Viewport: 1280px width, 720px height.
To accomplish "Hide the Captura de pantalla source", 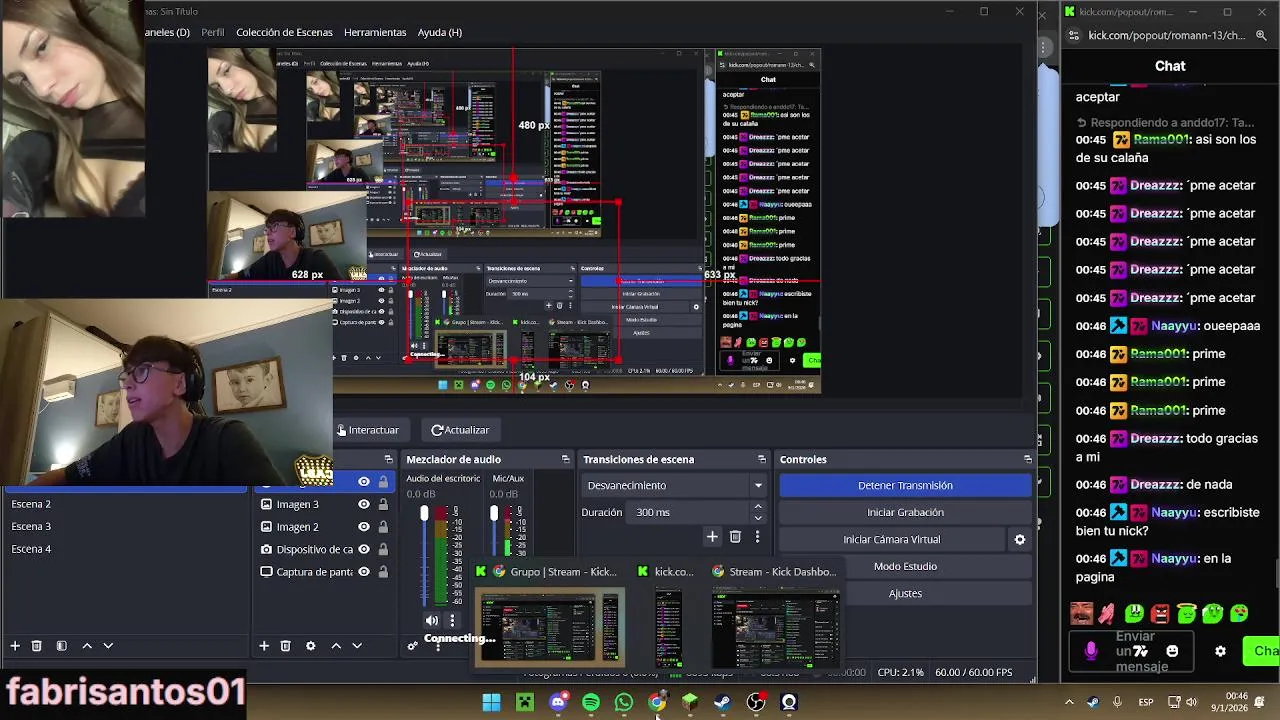I will (364, 572).
